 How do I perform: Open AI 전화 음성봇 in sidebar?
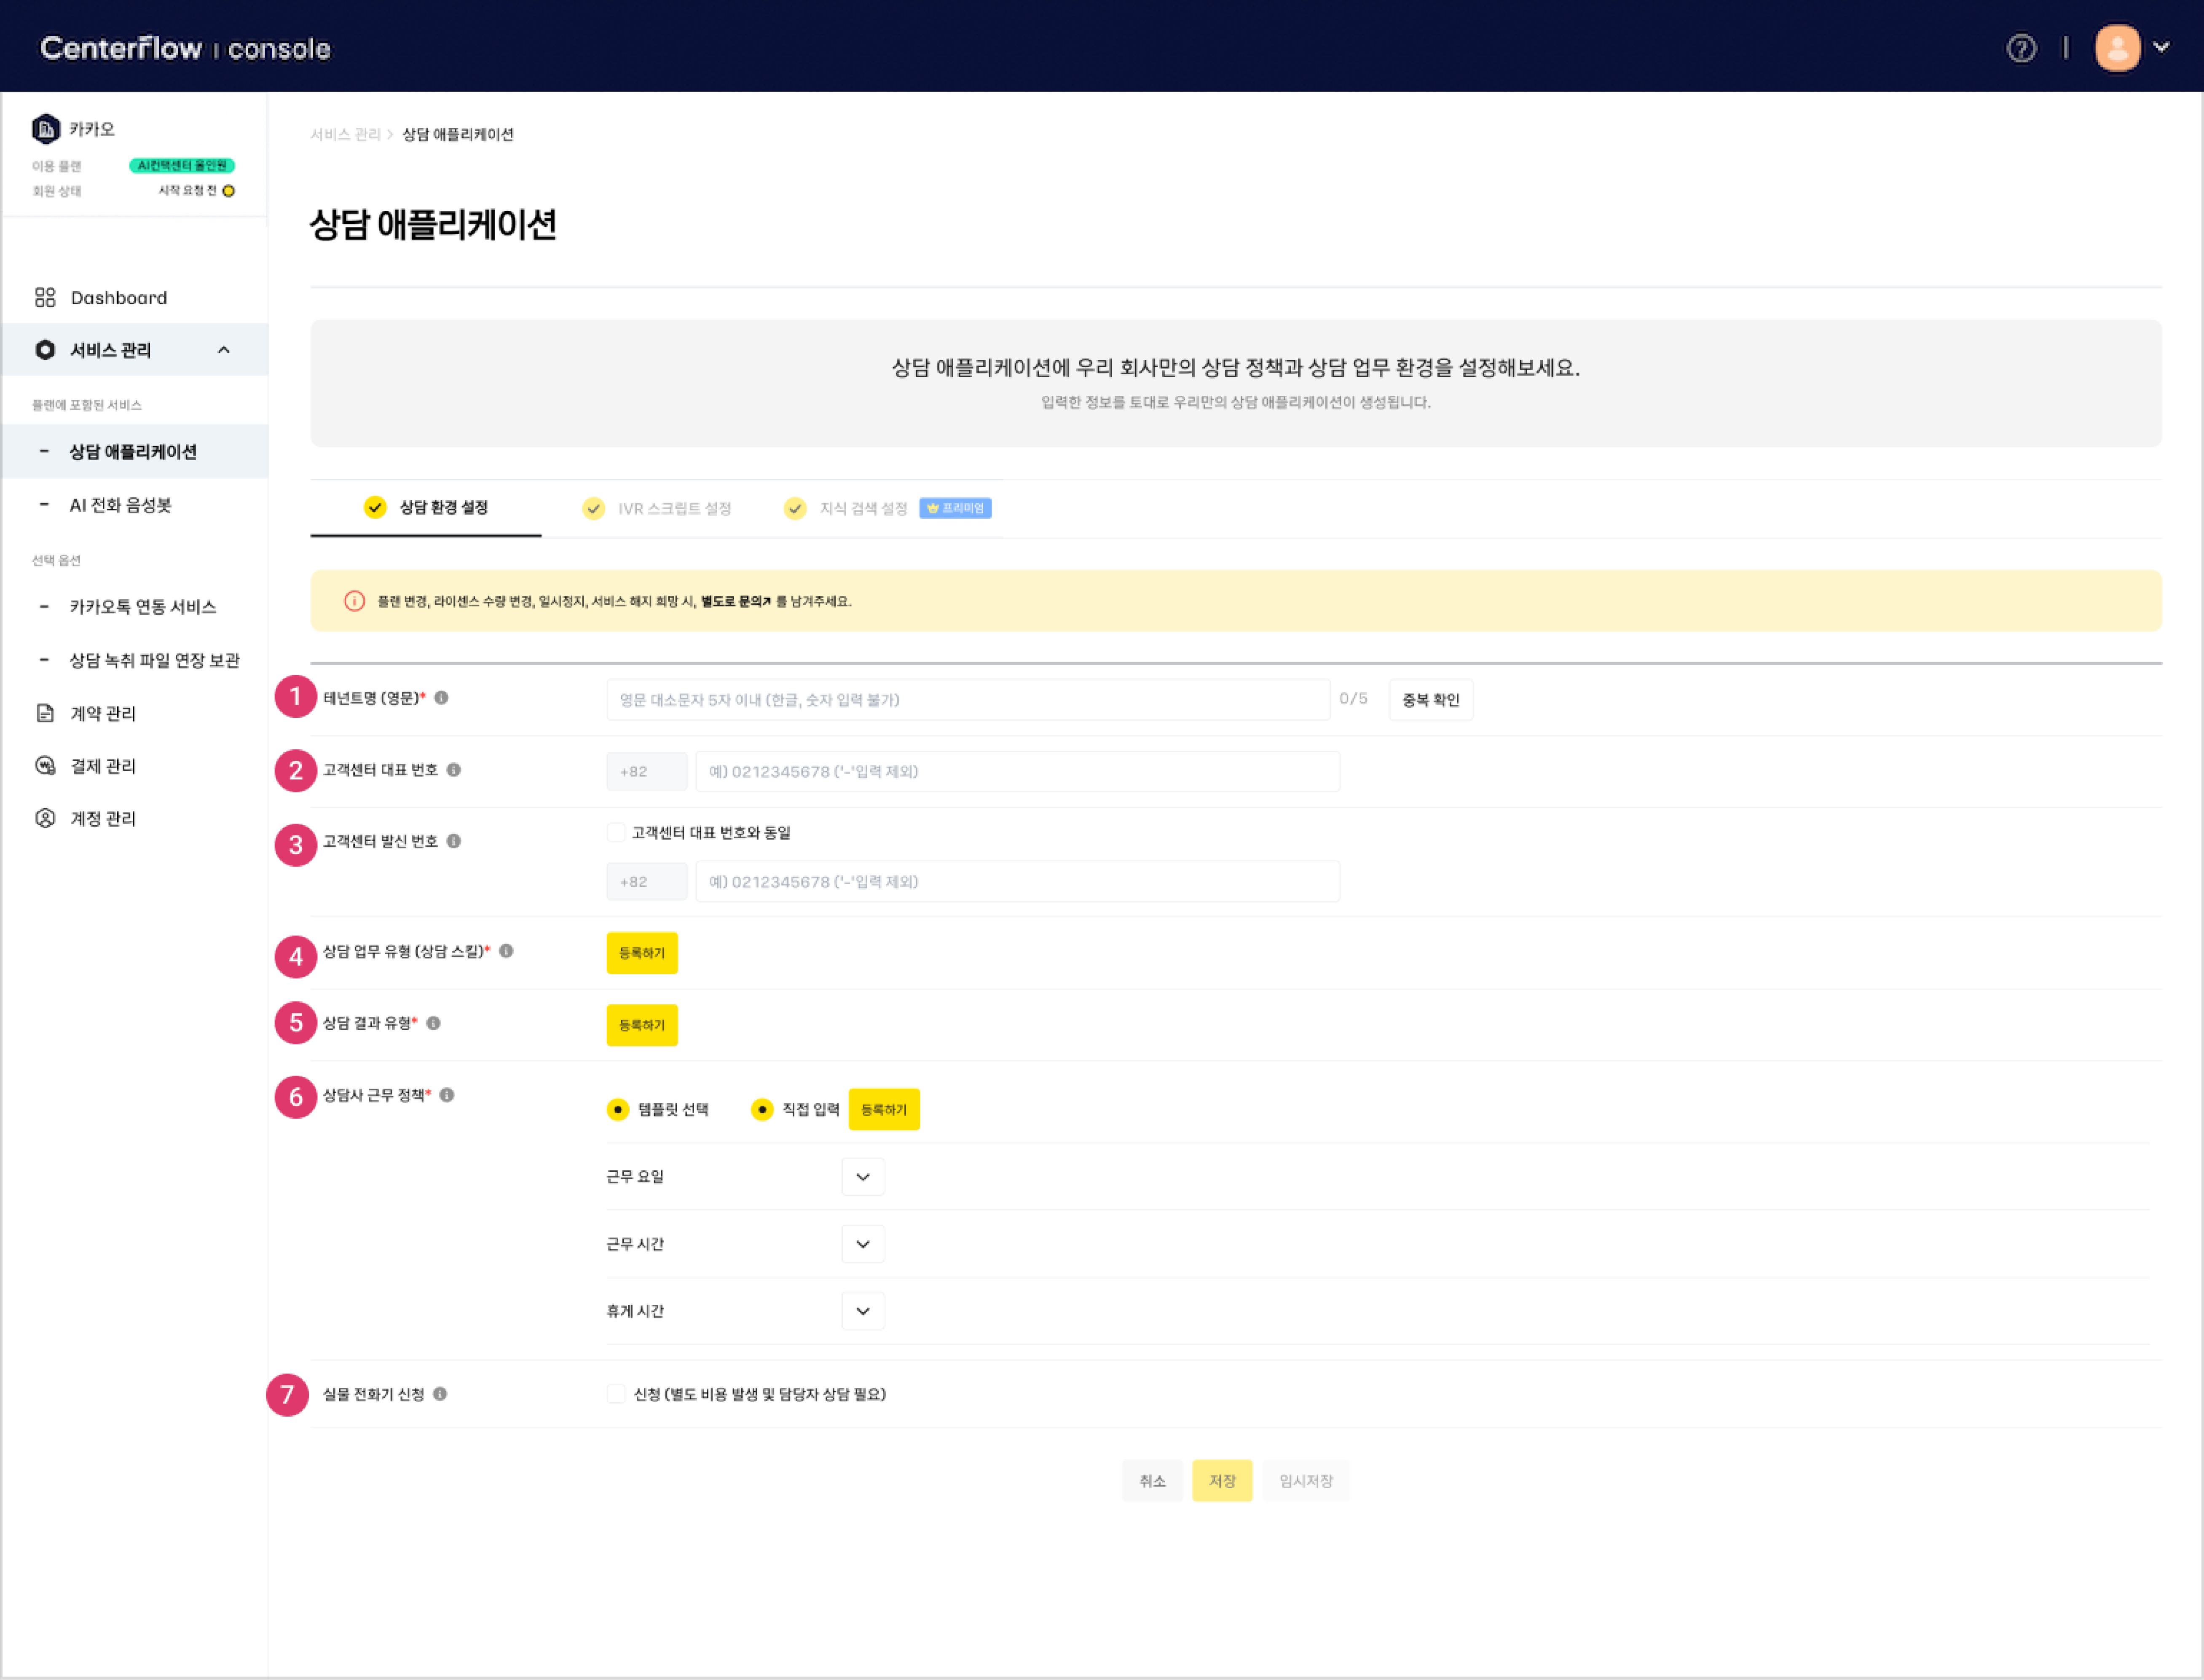[x=121, y=505]
